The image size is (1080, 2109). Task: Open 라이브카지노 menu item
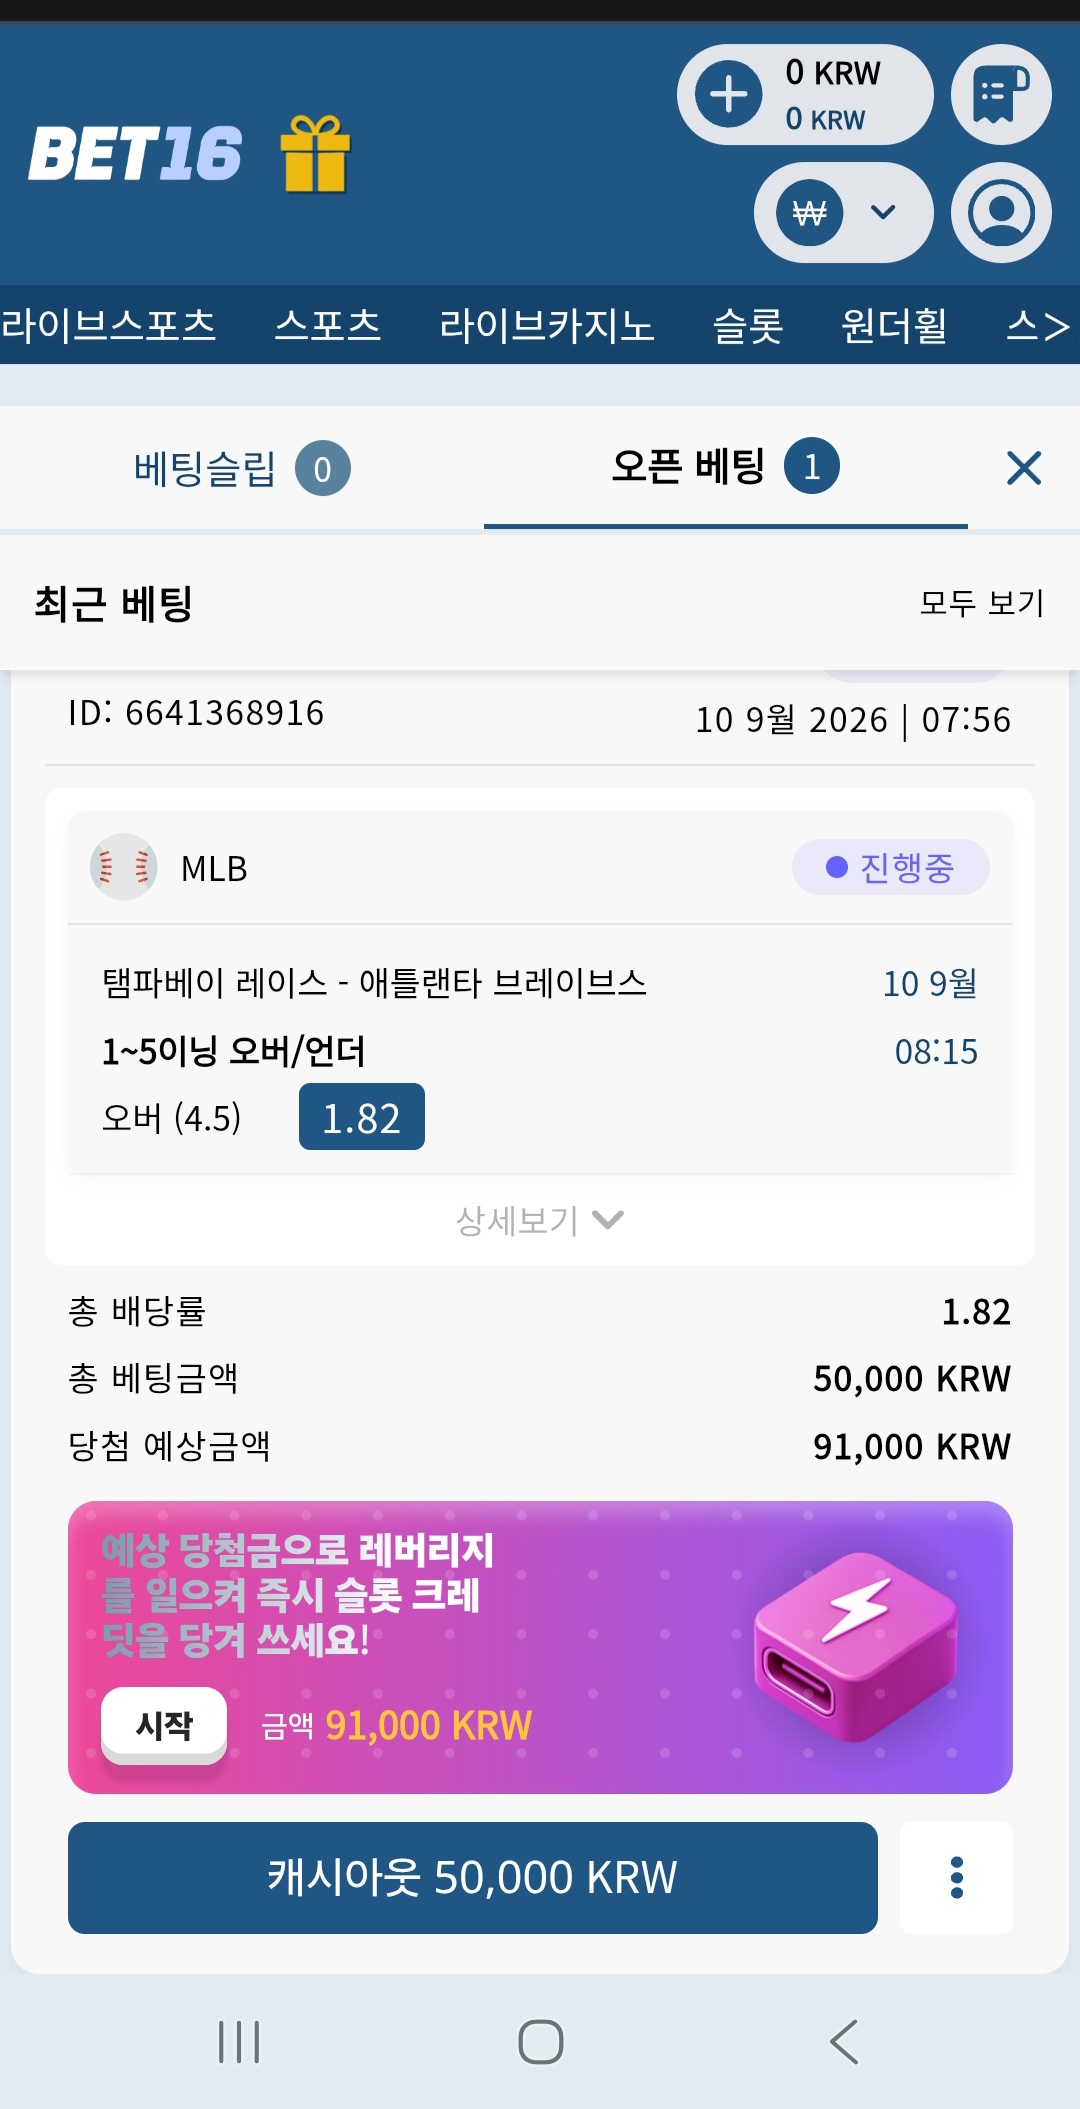(547, 325)
